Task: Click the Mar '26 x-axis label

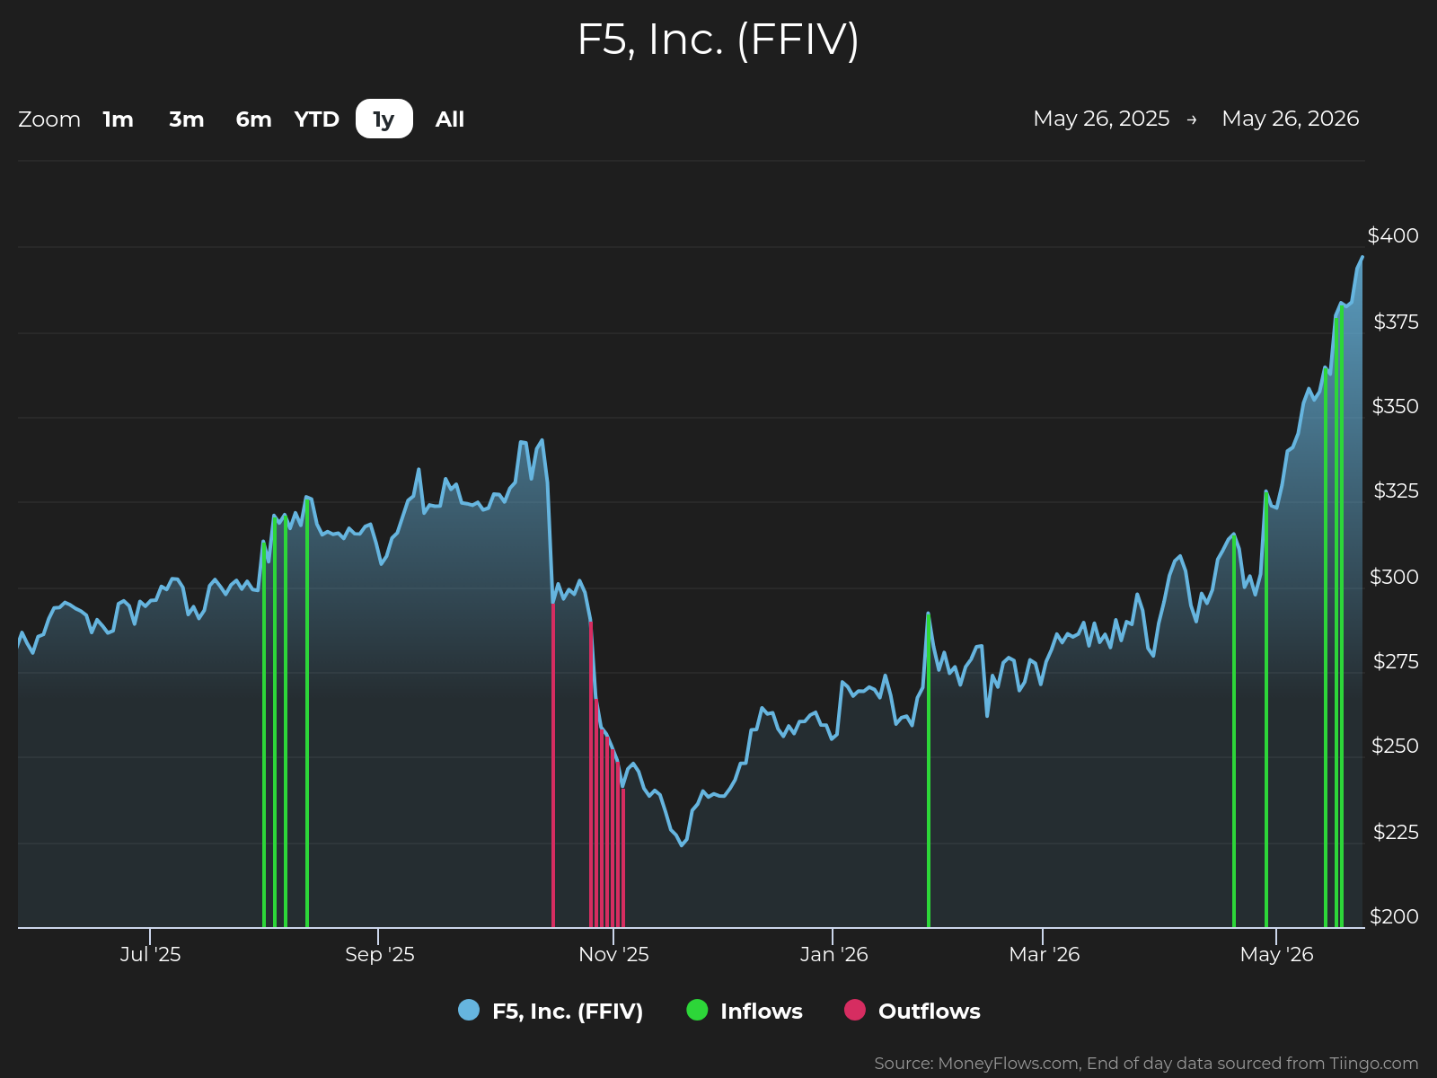Action: (x=1044, y=954)
